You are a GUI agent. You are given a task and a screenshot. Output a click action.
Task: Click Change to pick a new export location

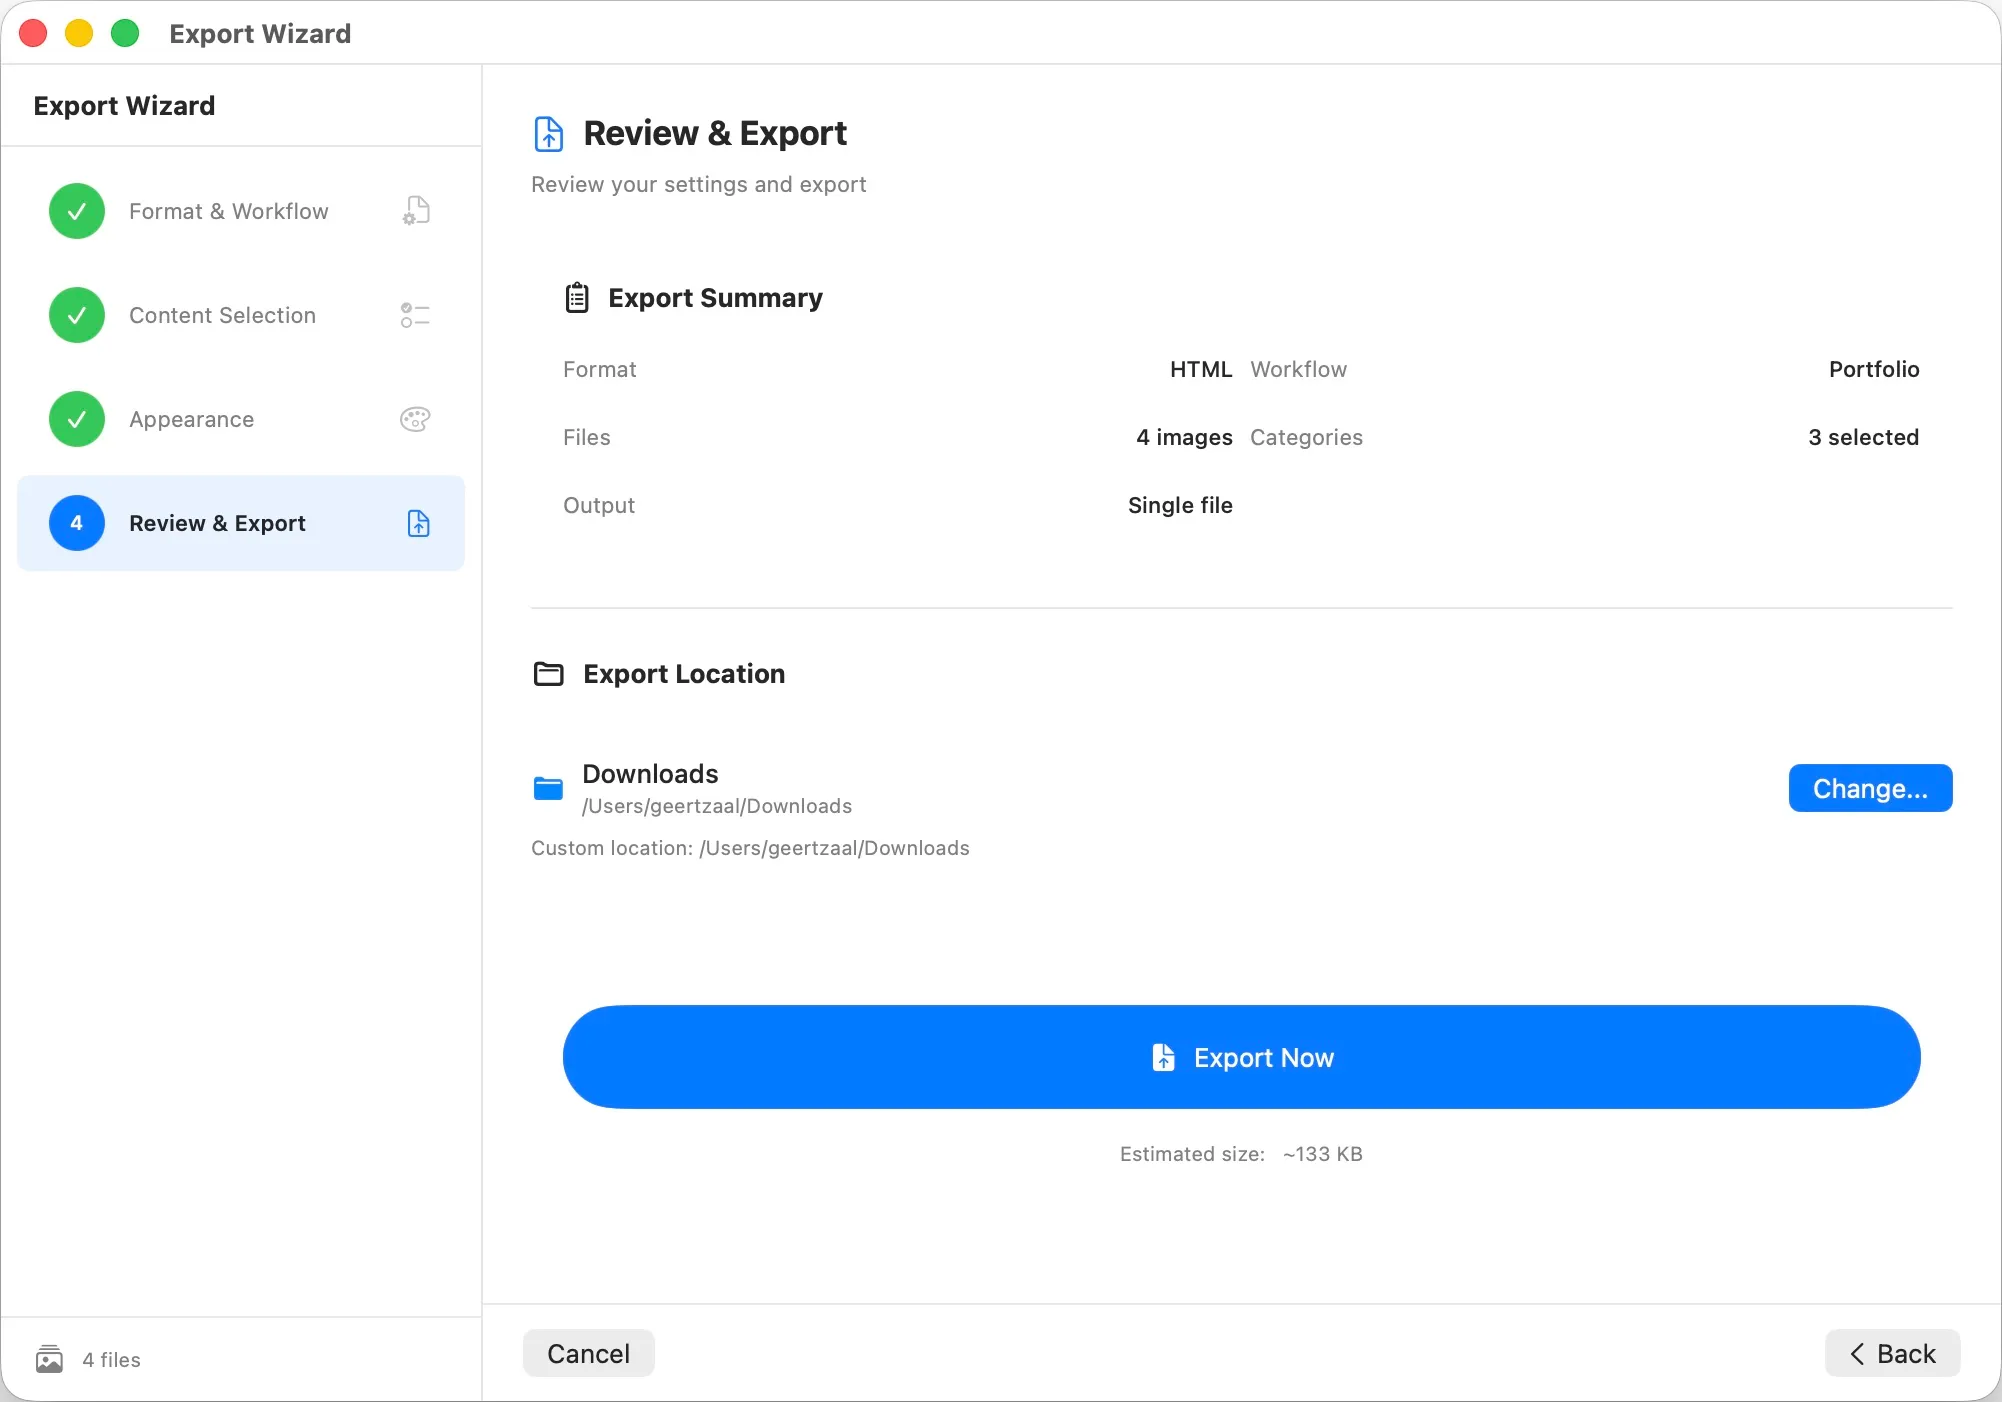1870,789
